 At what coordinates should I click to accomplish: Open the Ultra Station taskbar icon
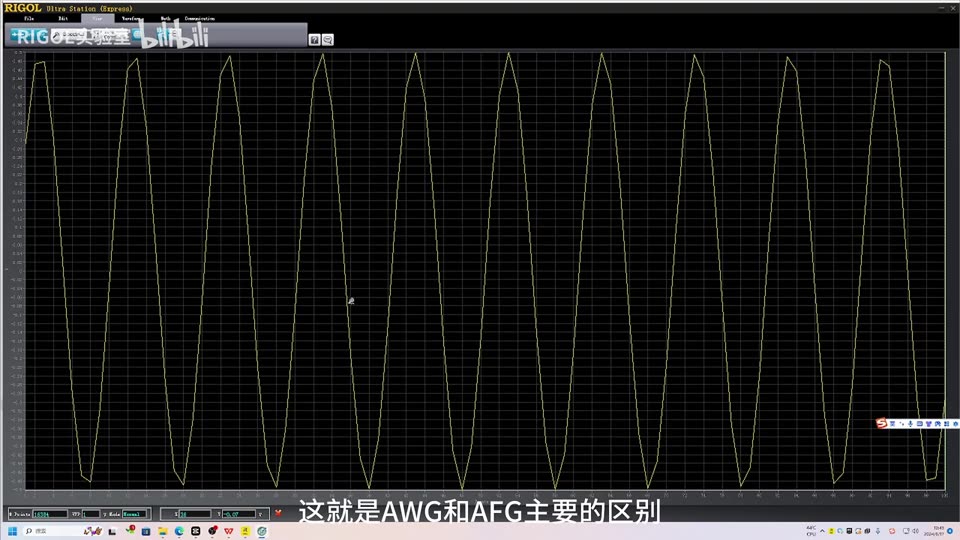[262, 531]
